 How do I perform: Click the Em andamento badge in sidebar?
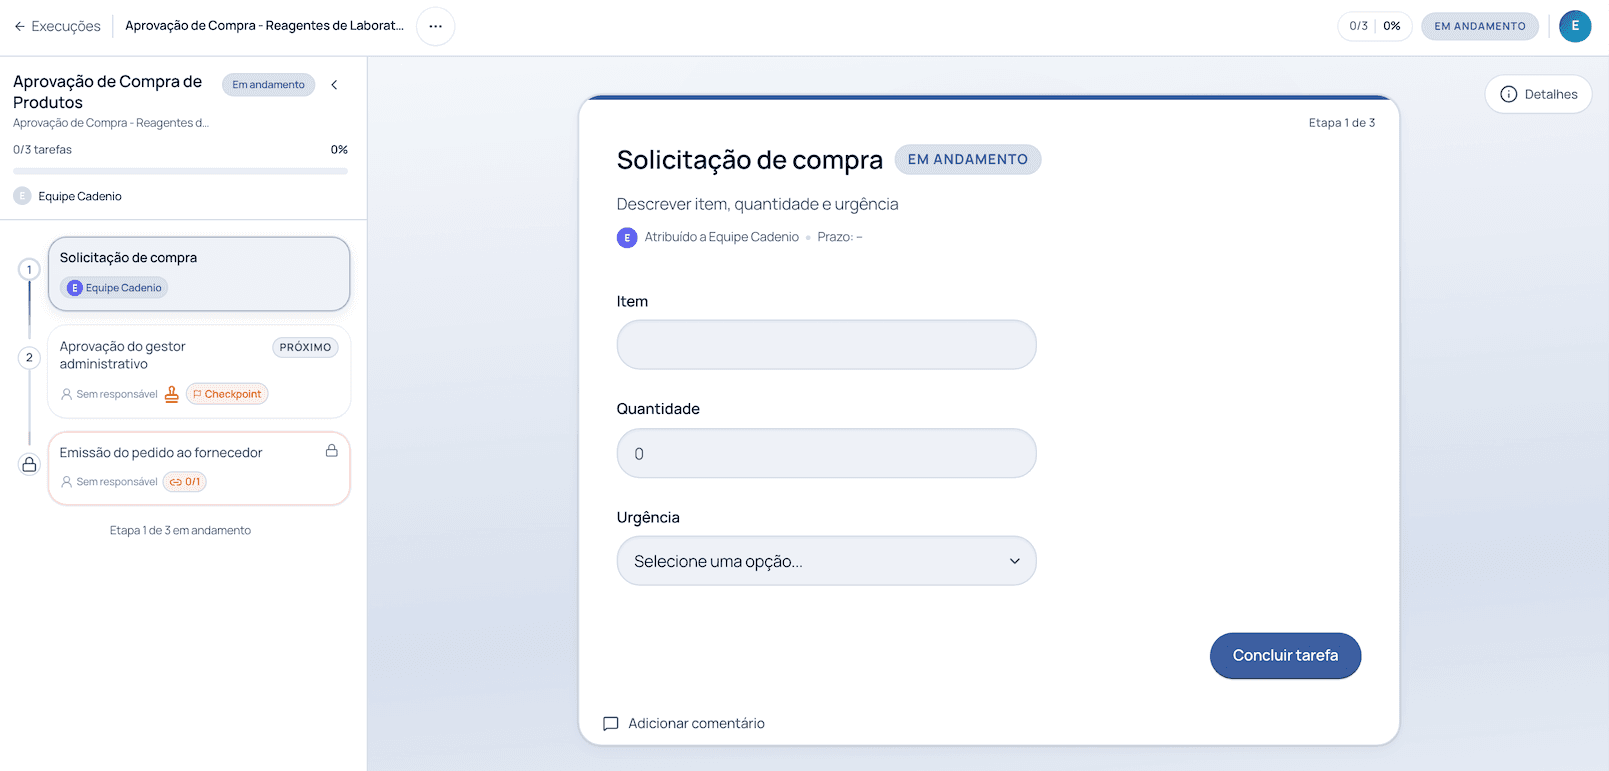(x=268, y=85)
